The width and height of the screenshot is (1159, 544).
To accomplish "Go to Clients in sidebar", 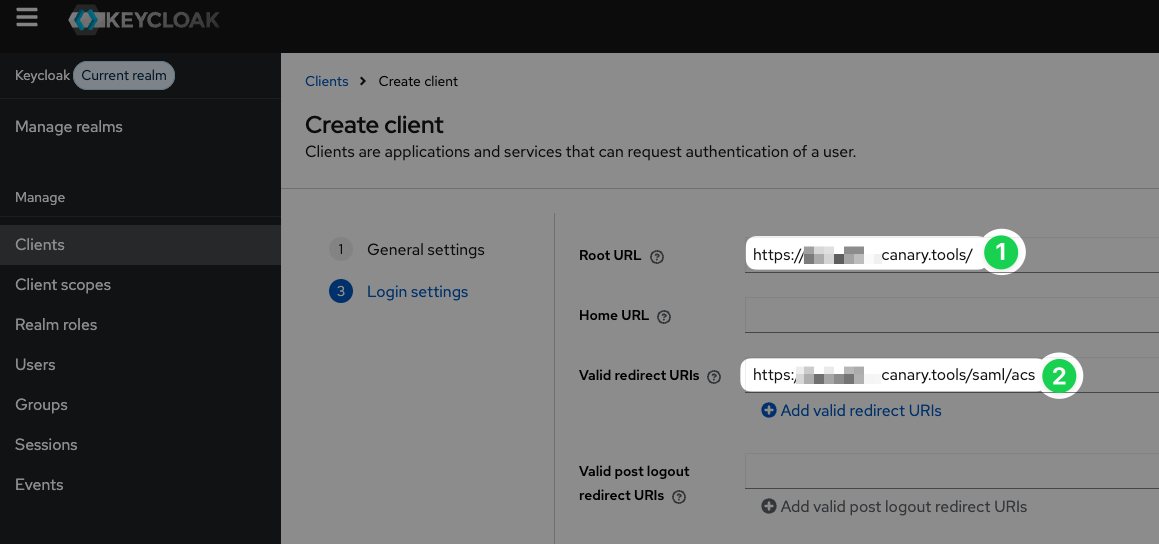I will (140, 245).
